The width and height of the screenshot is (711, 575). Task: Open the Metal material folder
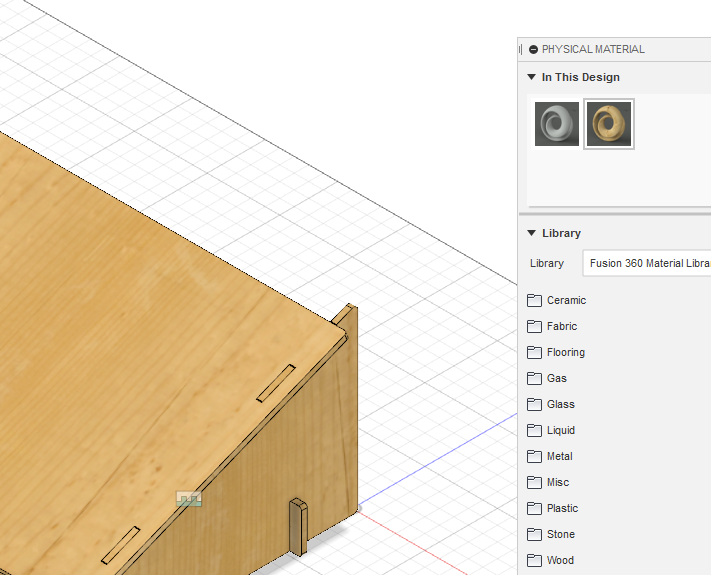550,456
